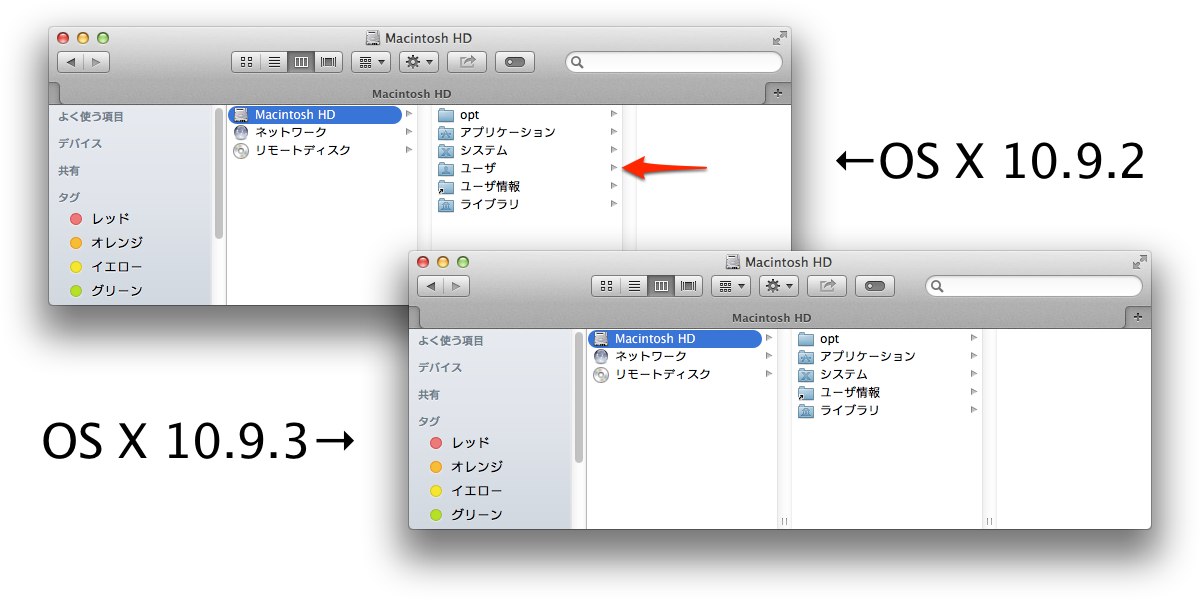Open the Action gear menu in 10.9.2 window
Viewport: 1200px width, 600px height.
point(419,62)
